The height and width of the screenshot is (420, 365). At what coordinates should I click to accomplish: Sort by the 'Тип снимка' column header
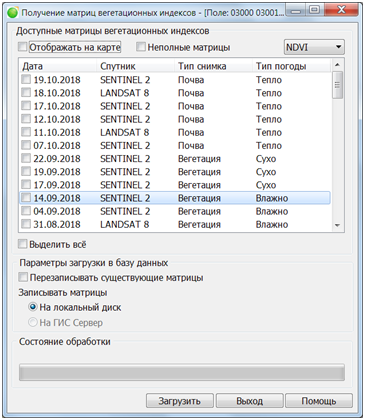tap(213, 66)
